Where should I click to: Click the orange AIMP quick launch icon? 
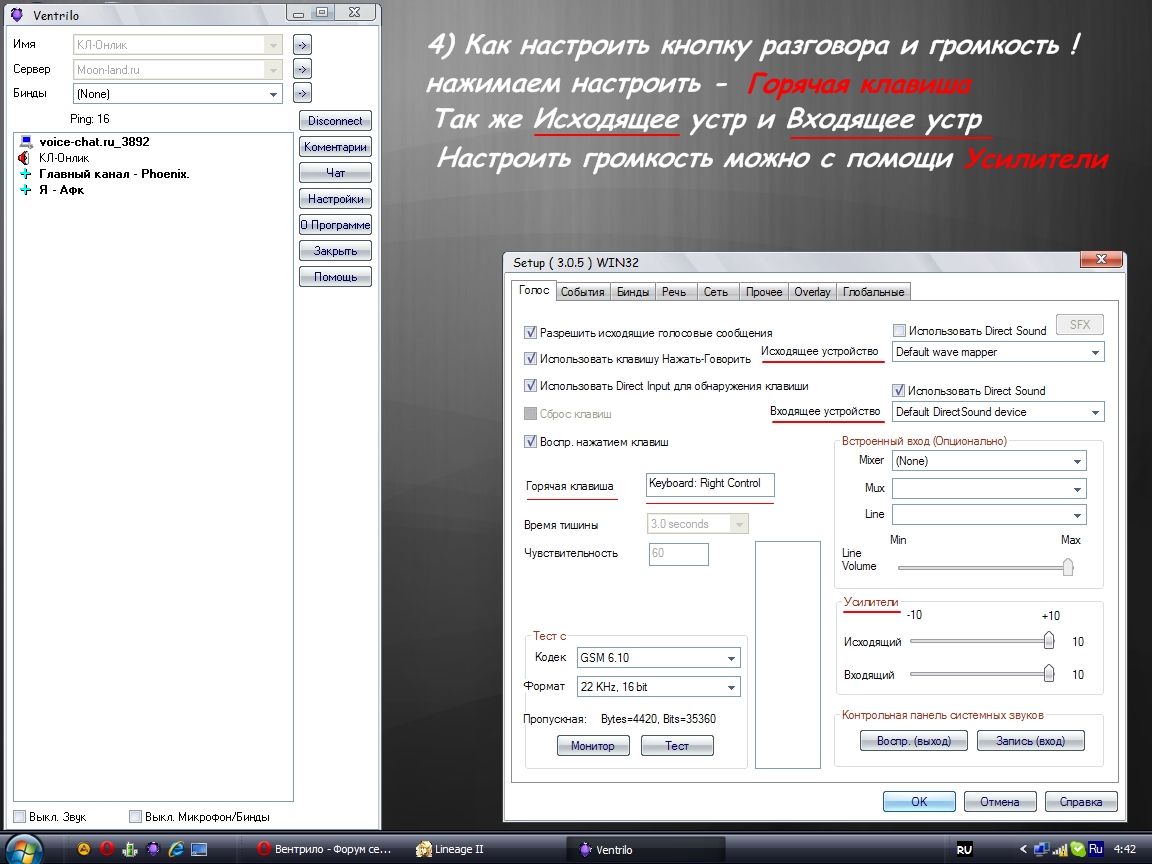[x=84, y=849]
